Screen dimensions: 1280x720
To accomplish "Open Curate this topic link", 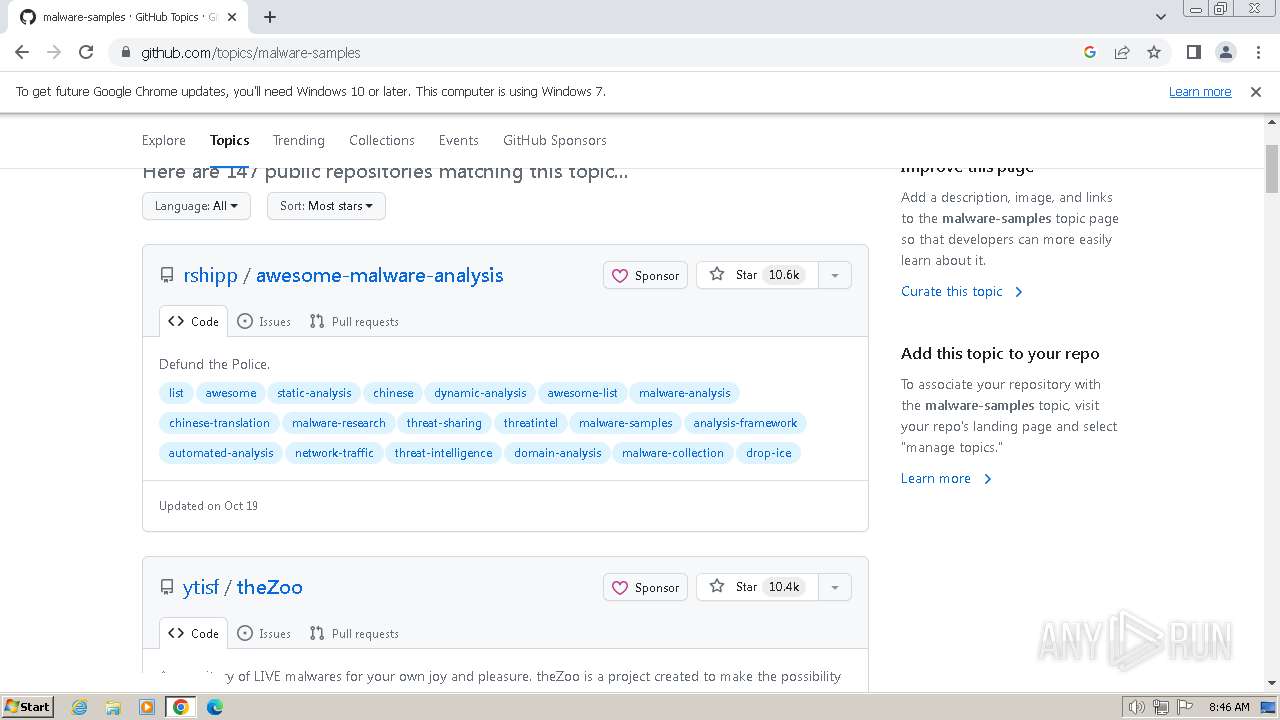I will click(x=962, y=291).
